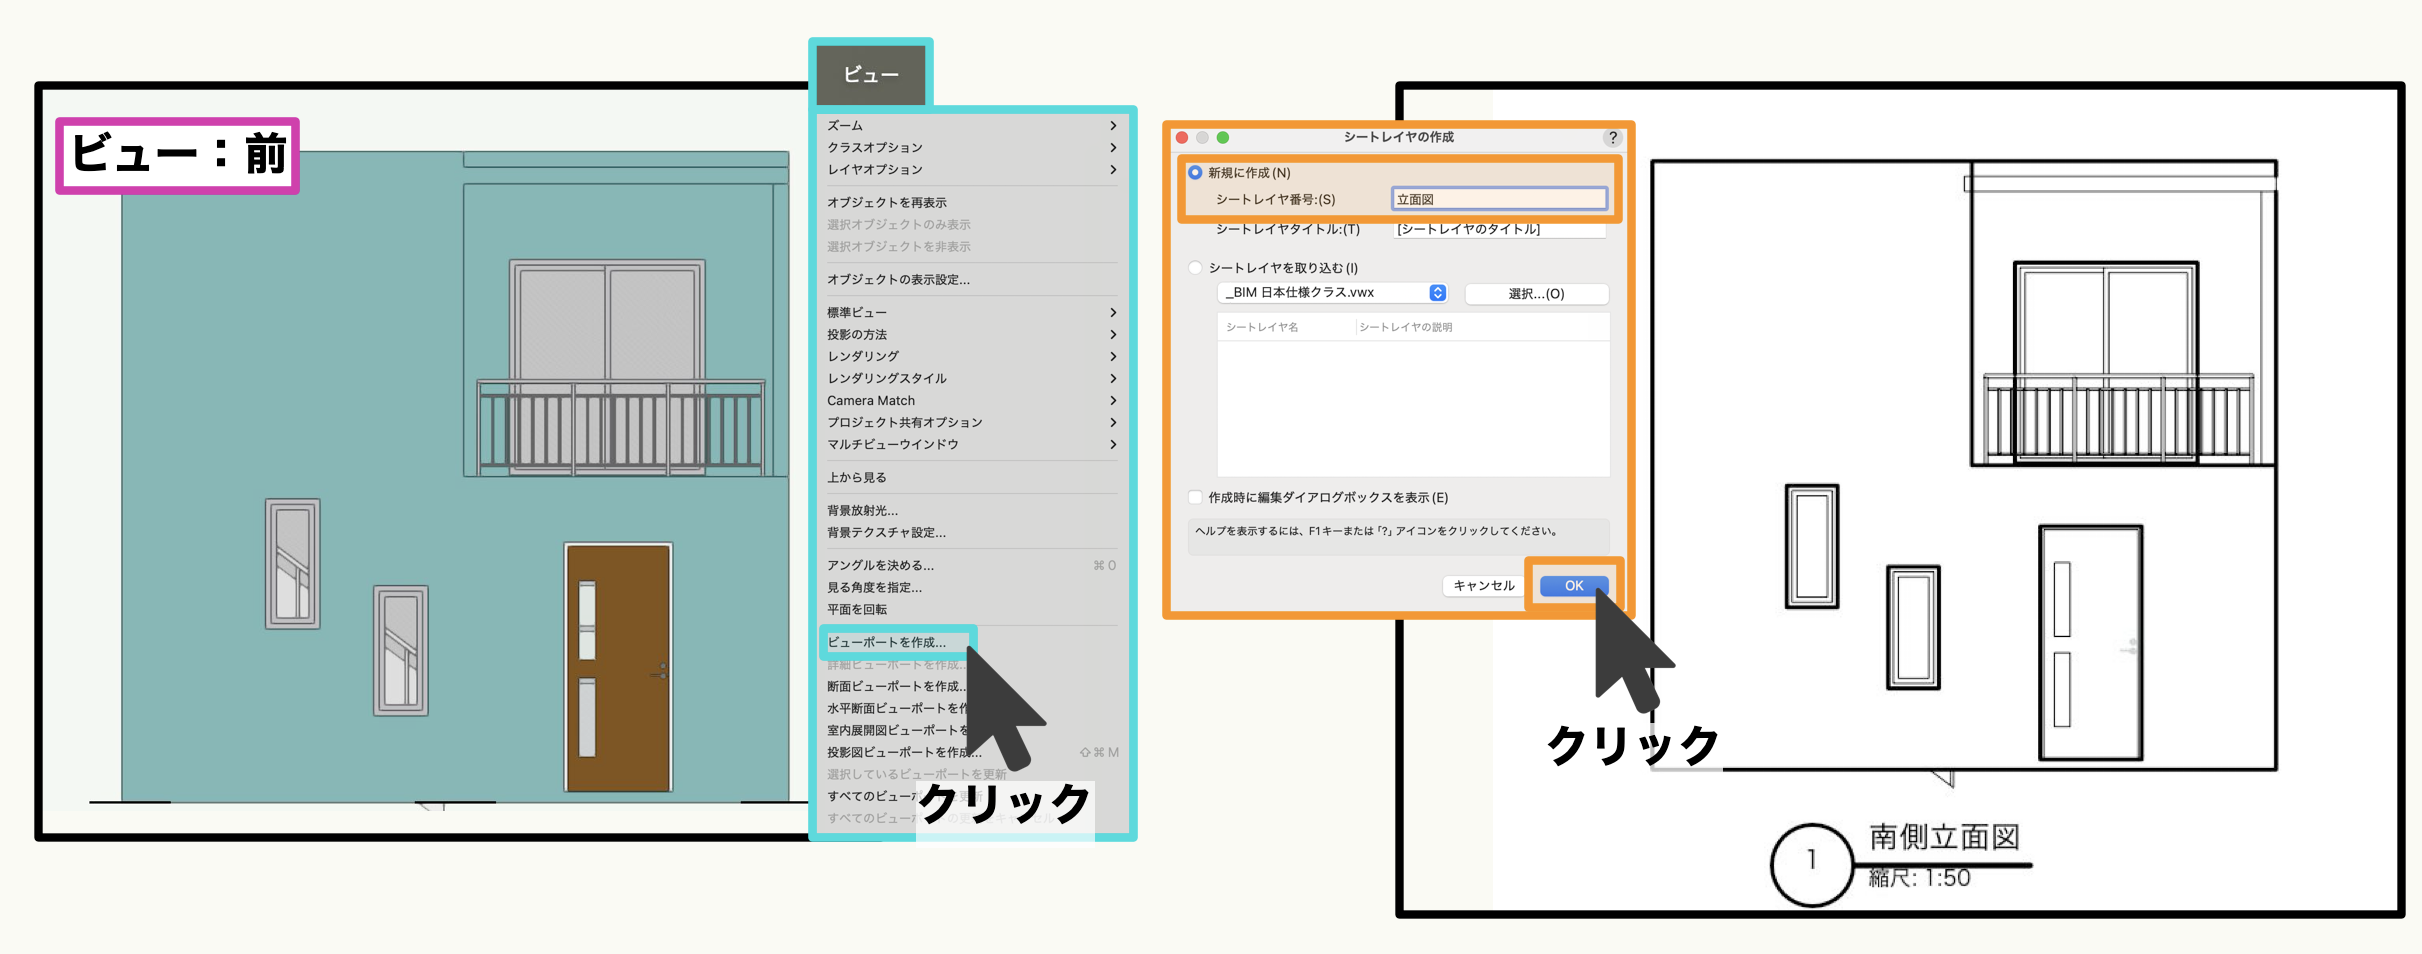
Task: Click the OK button
Action: pyautogui.click(x=1573, y=586)
